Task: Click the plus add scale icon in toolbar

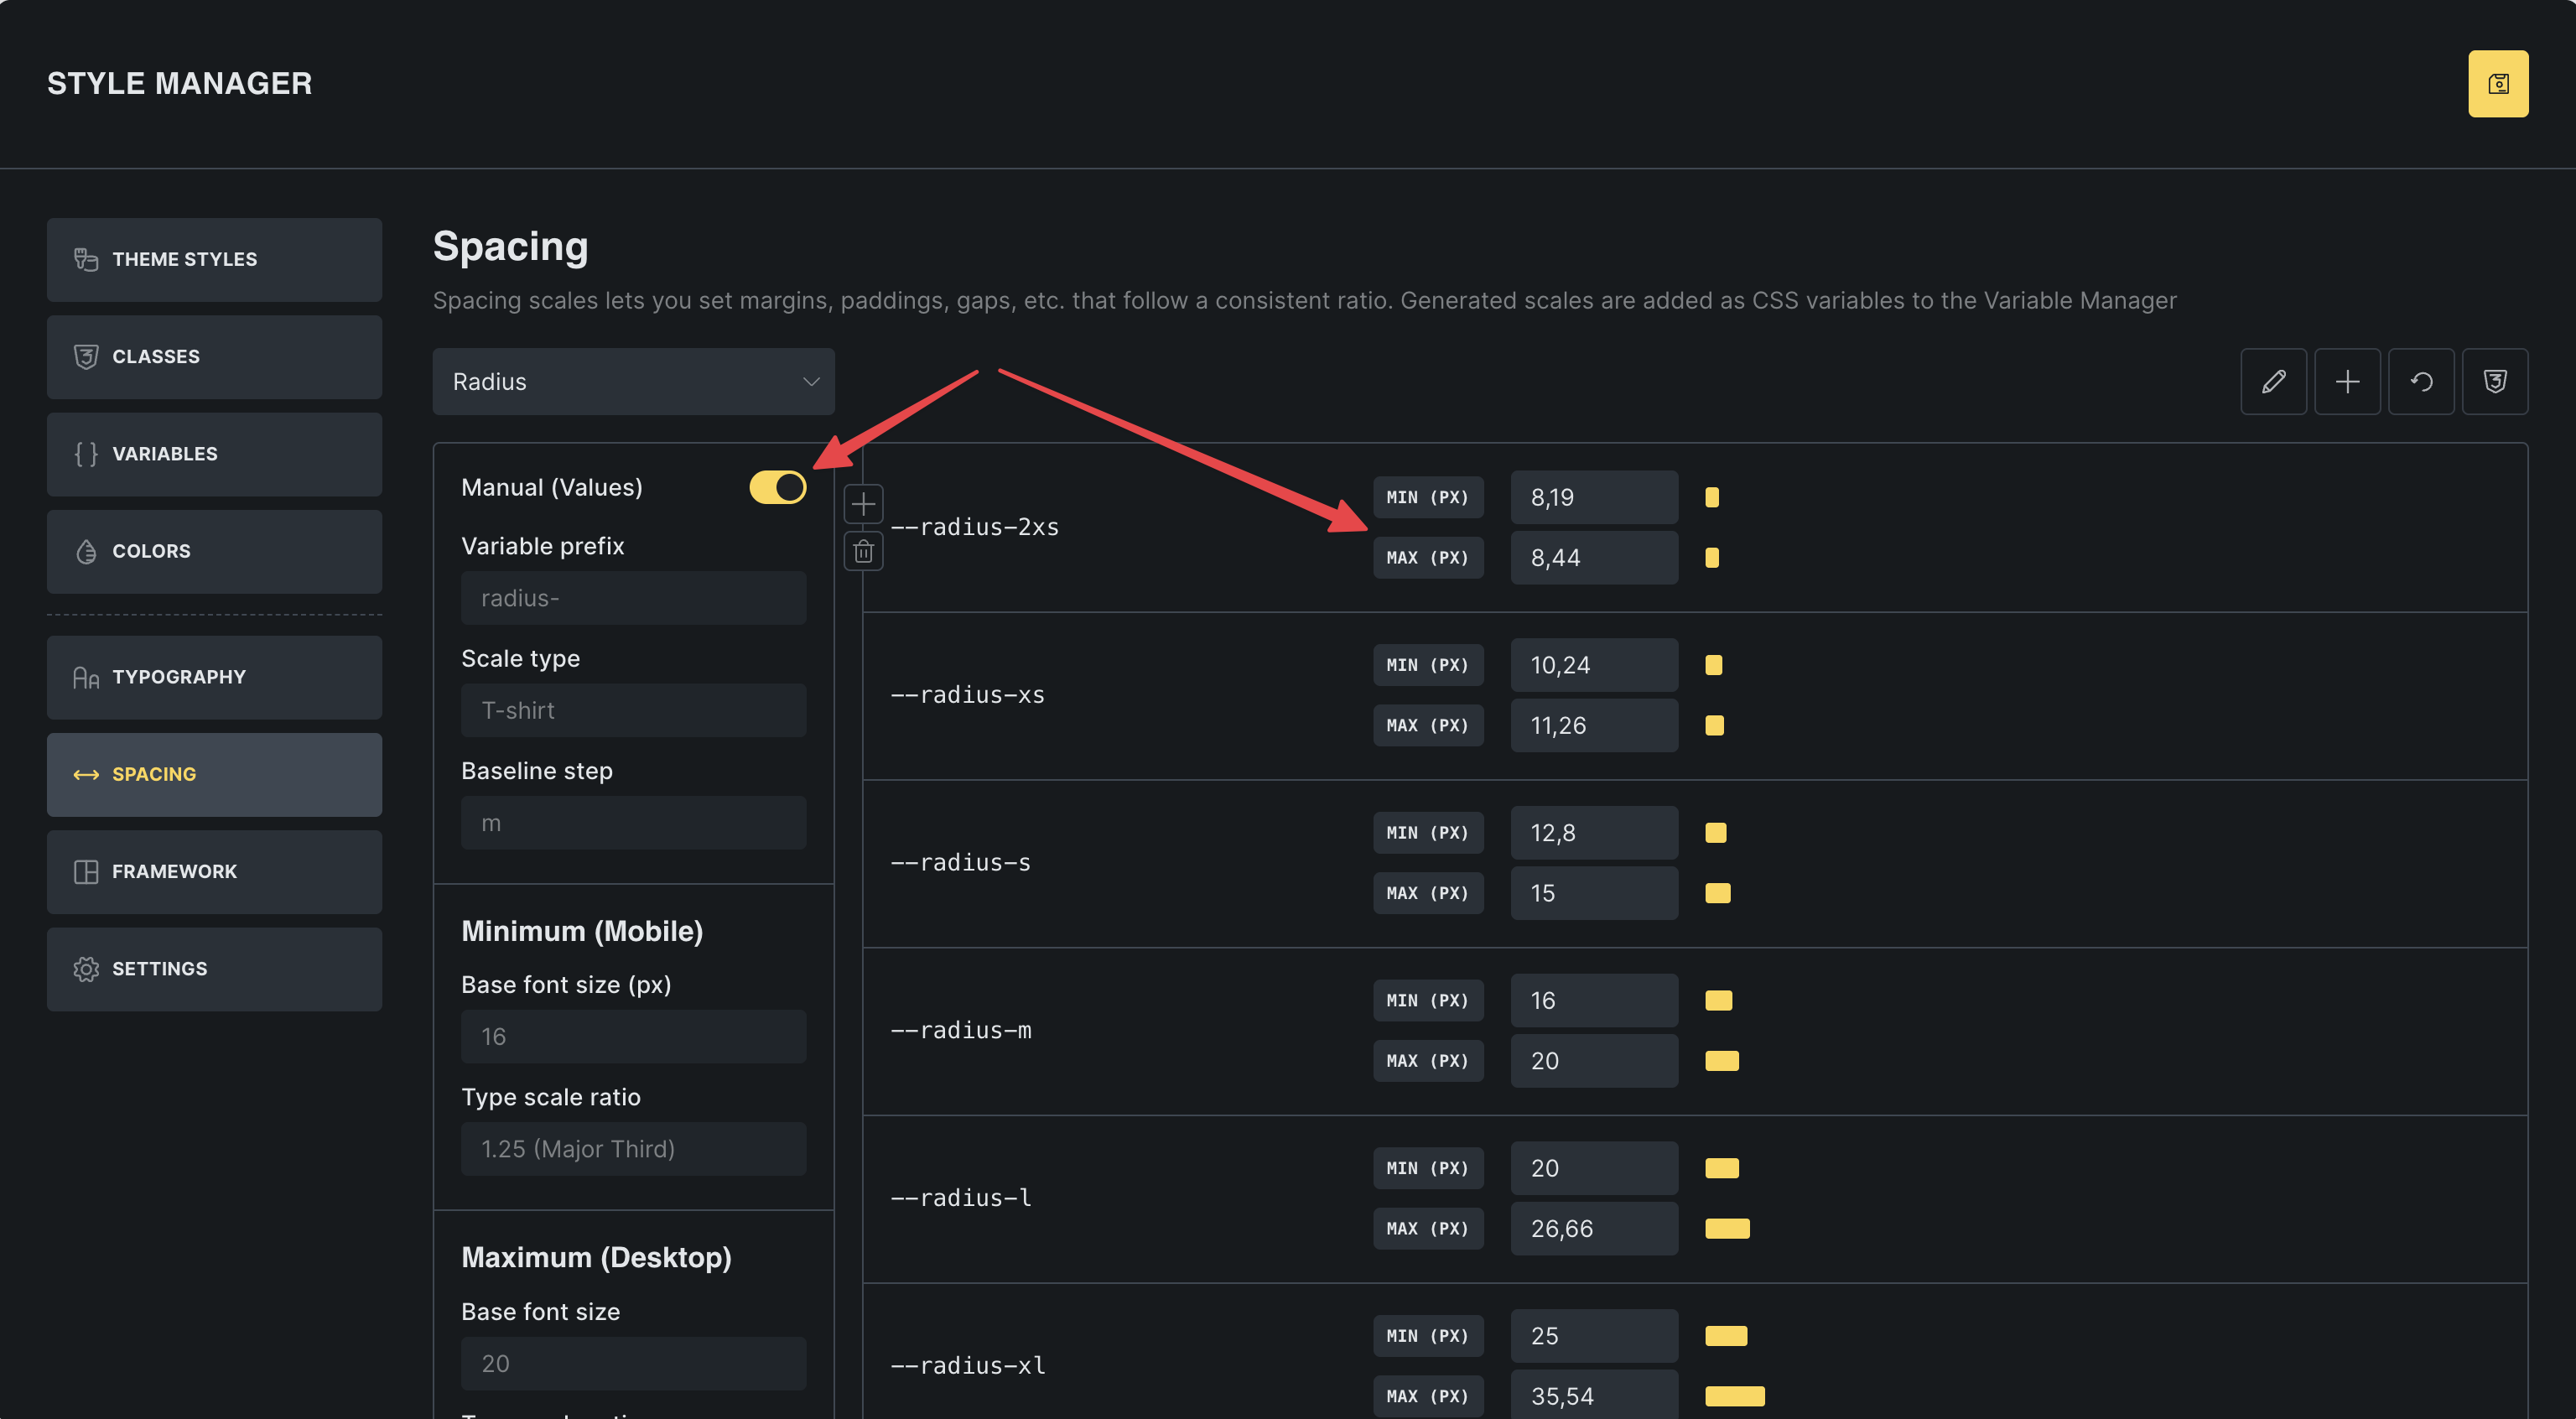Action: pos(2346,381)
